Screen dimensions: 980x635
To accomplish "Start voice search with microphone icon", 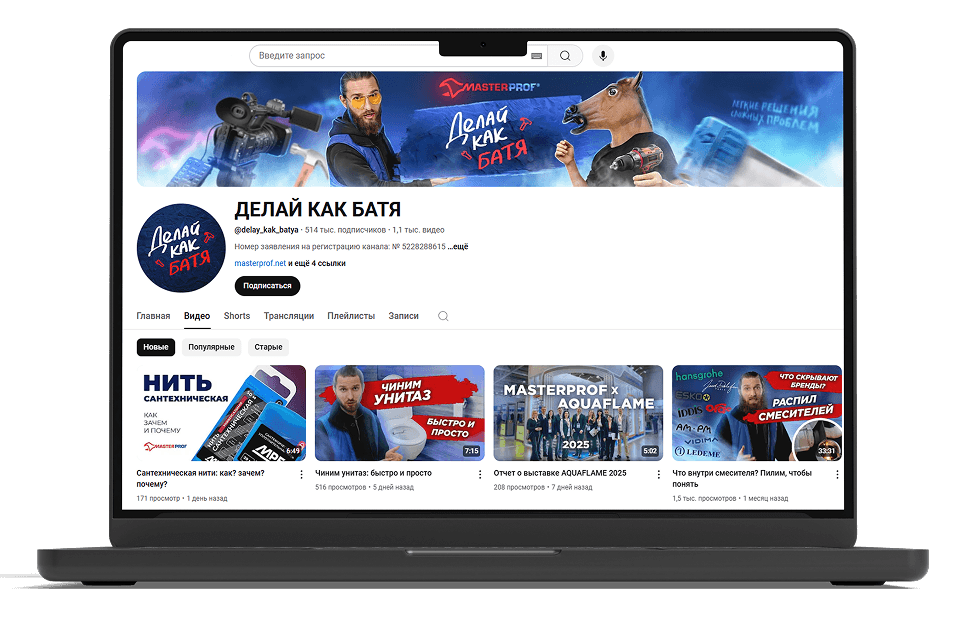I will [603, 56].
